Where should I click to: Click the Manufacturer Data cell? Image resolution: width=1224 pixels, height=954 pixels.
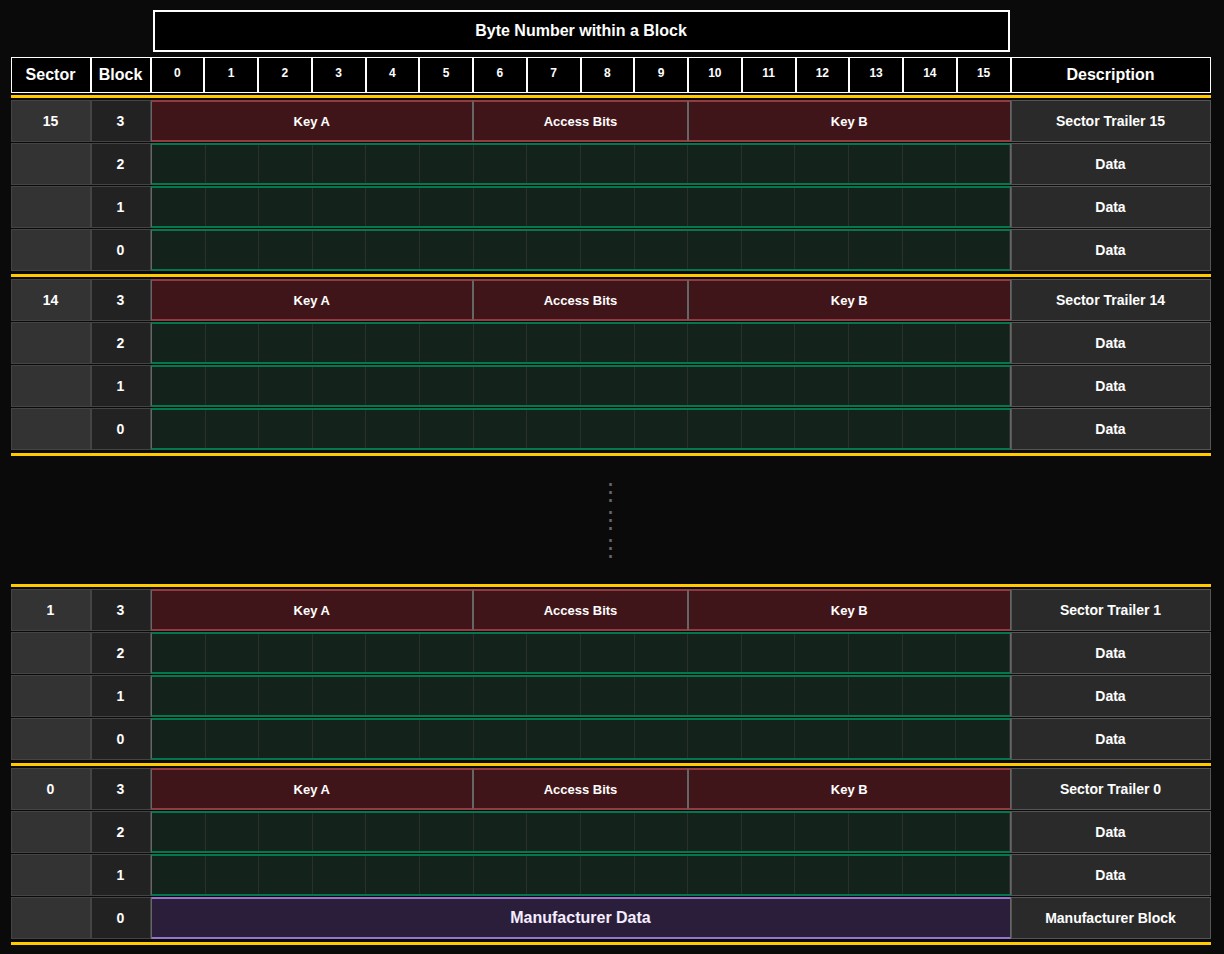pos(580,918)
